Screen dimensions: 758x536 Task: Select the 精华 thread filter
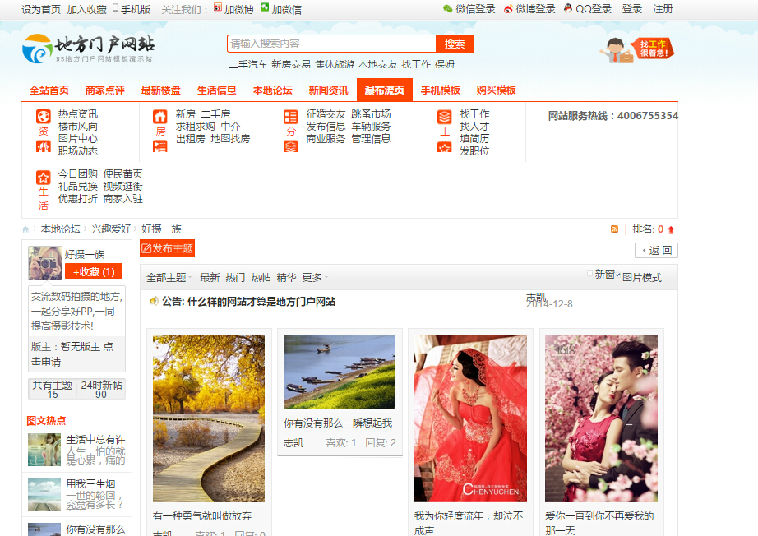click(286, 277)
